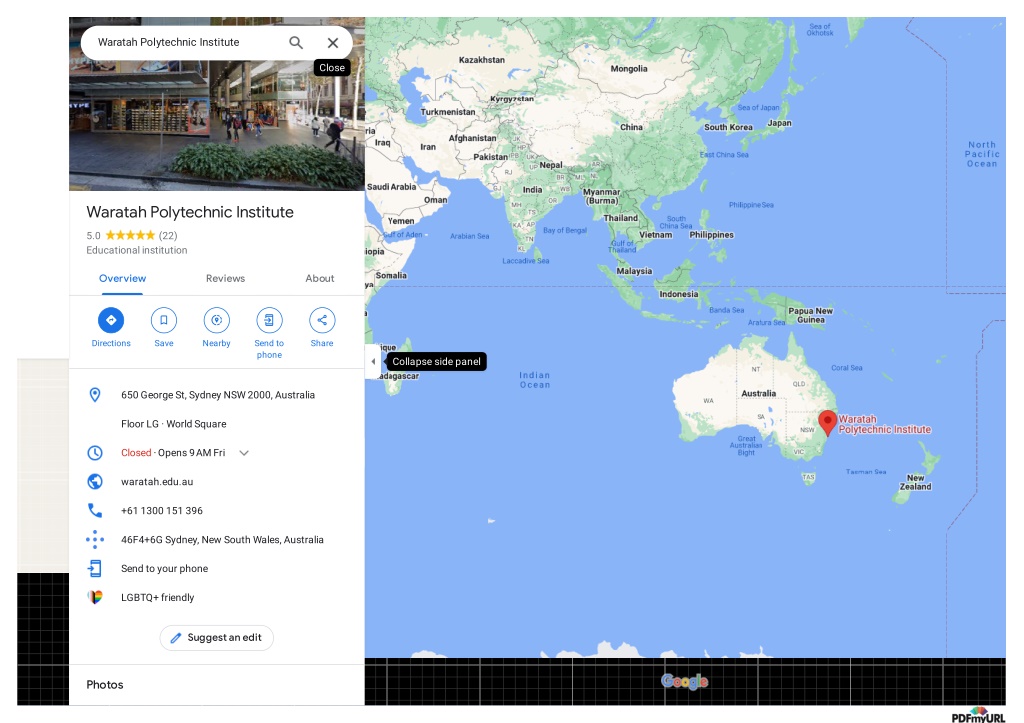Open the About tab
Viewport: 1024px width, 723px height.
coord(319,278)
